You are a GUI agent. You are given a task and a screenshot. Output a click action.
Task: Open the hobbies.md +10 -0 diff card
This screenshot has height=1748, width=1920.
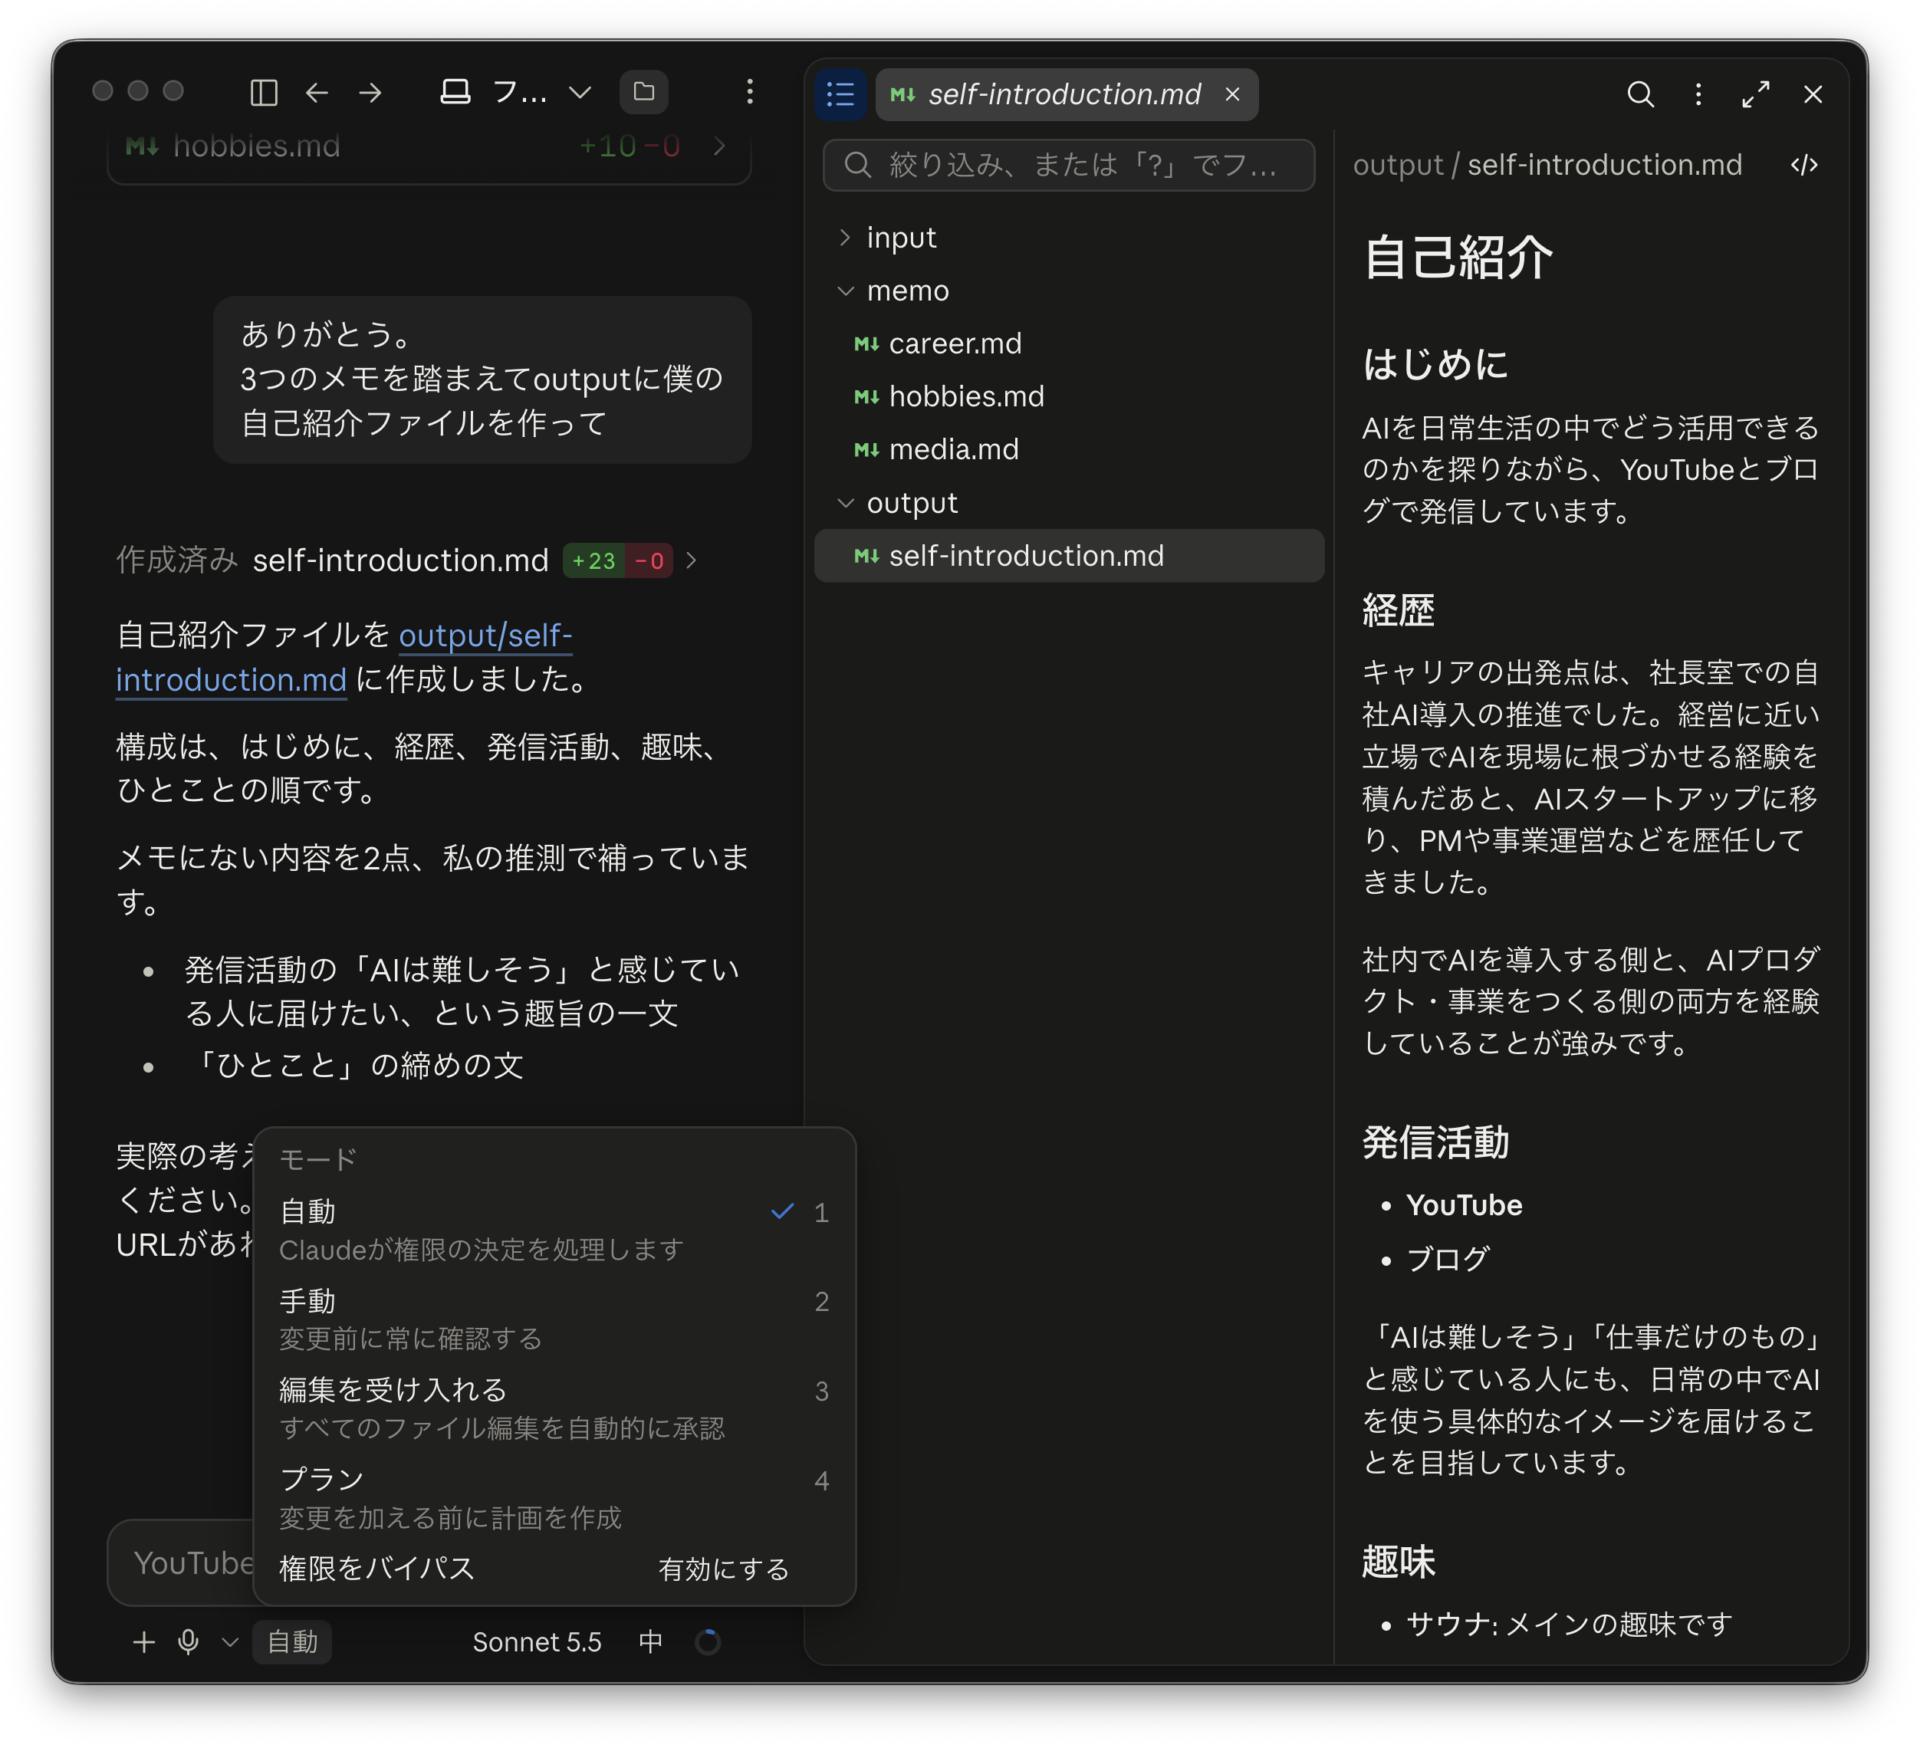(x=428, y=147)
